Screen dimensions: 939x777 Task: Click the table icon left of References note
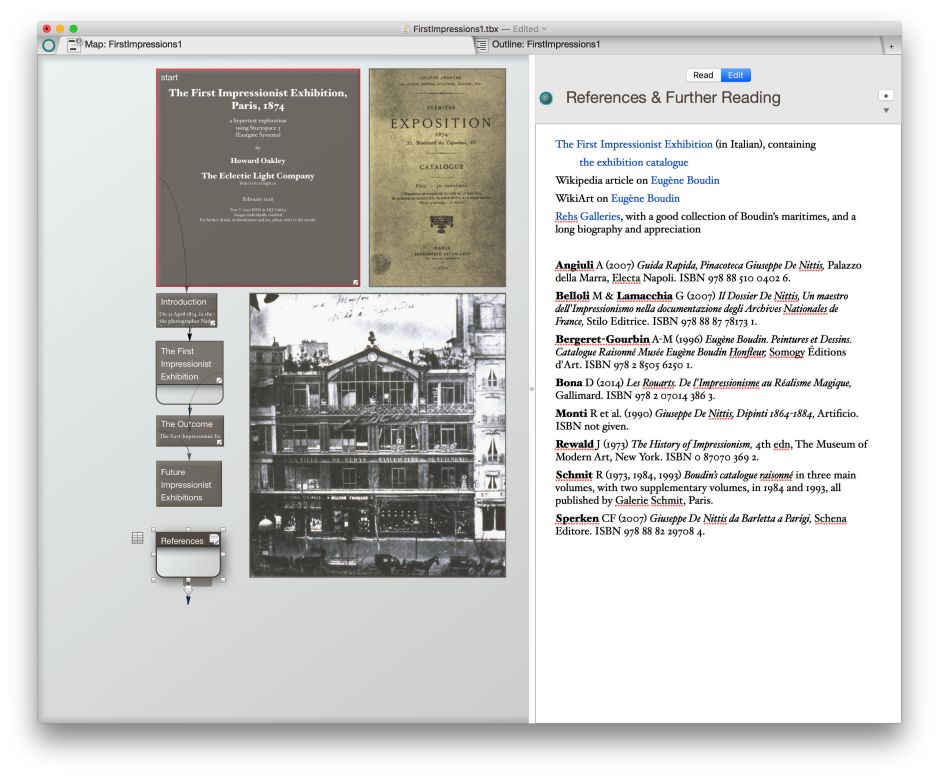tap(138, 538)
